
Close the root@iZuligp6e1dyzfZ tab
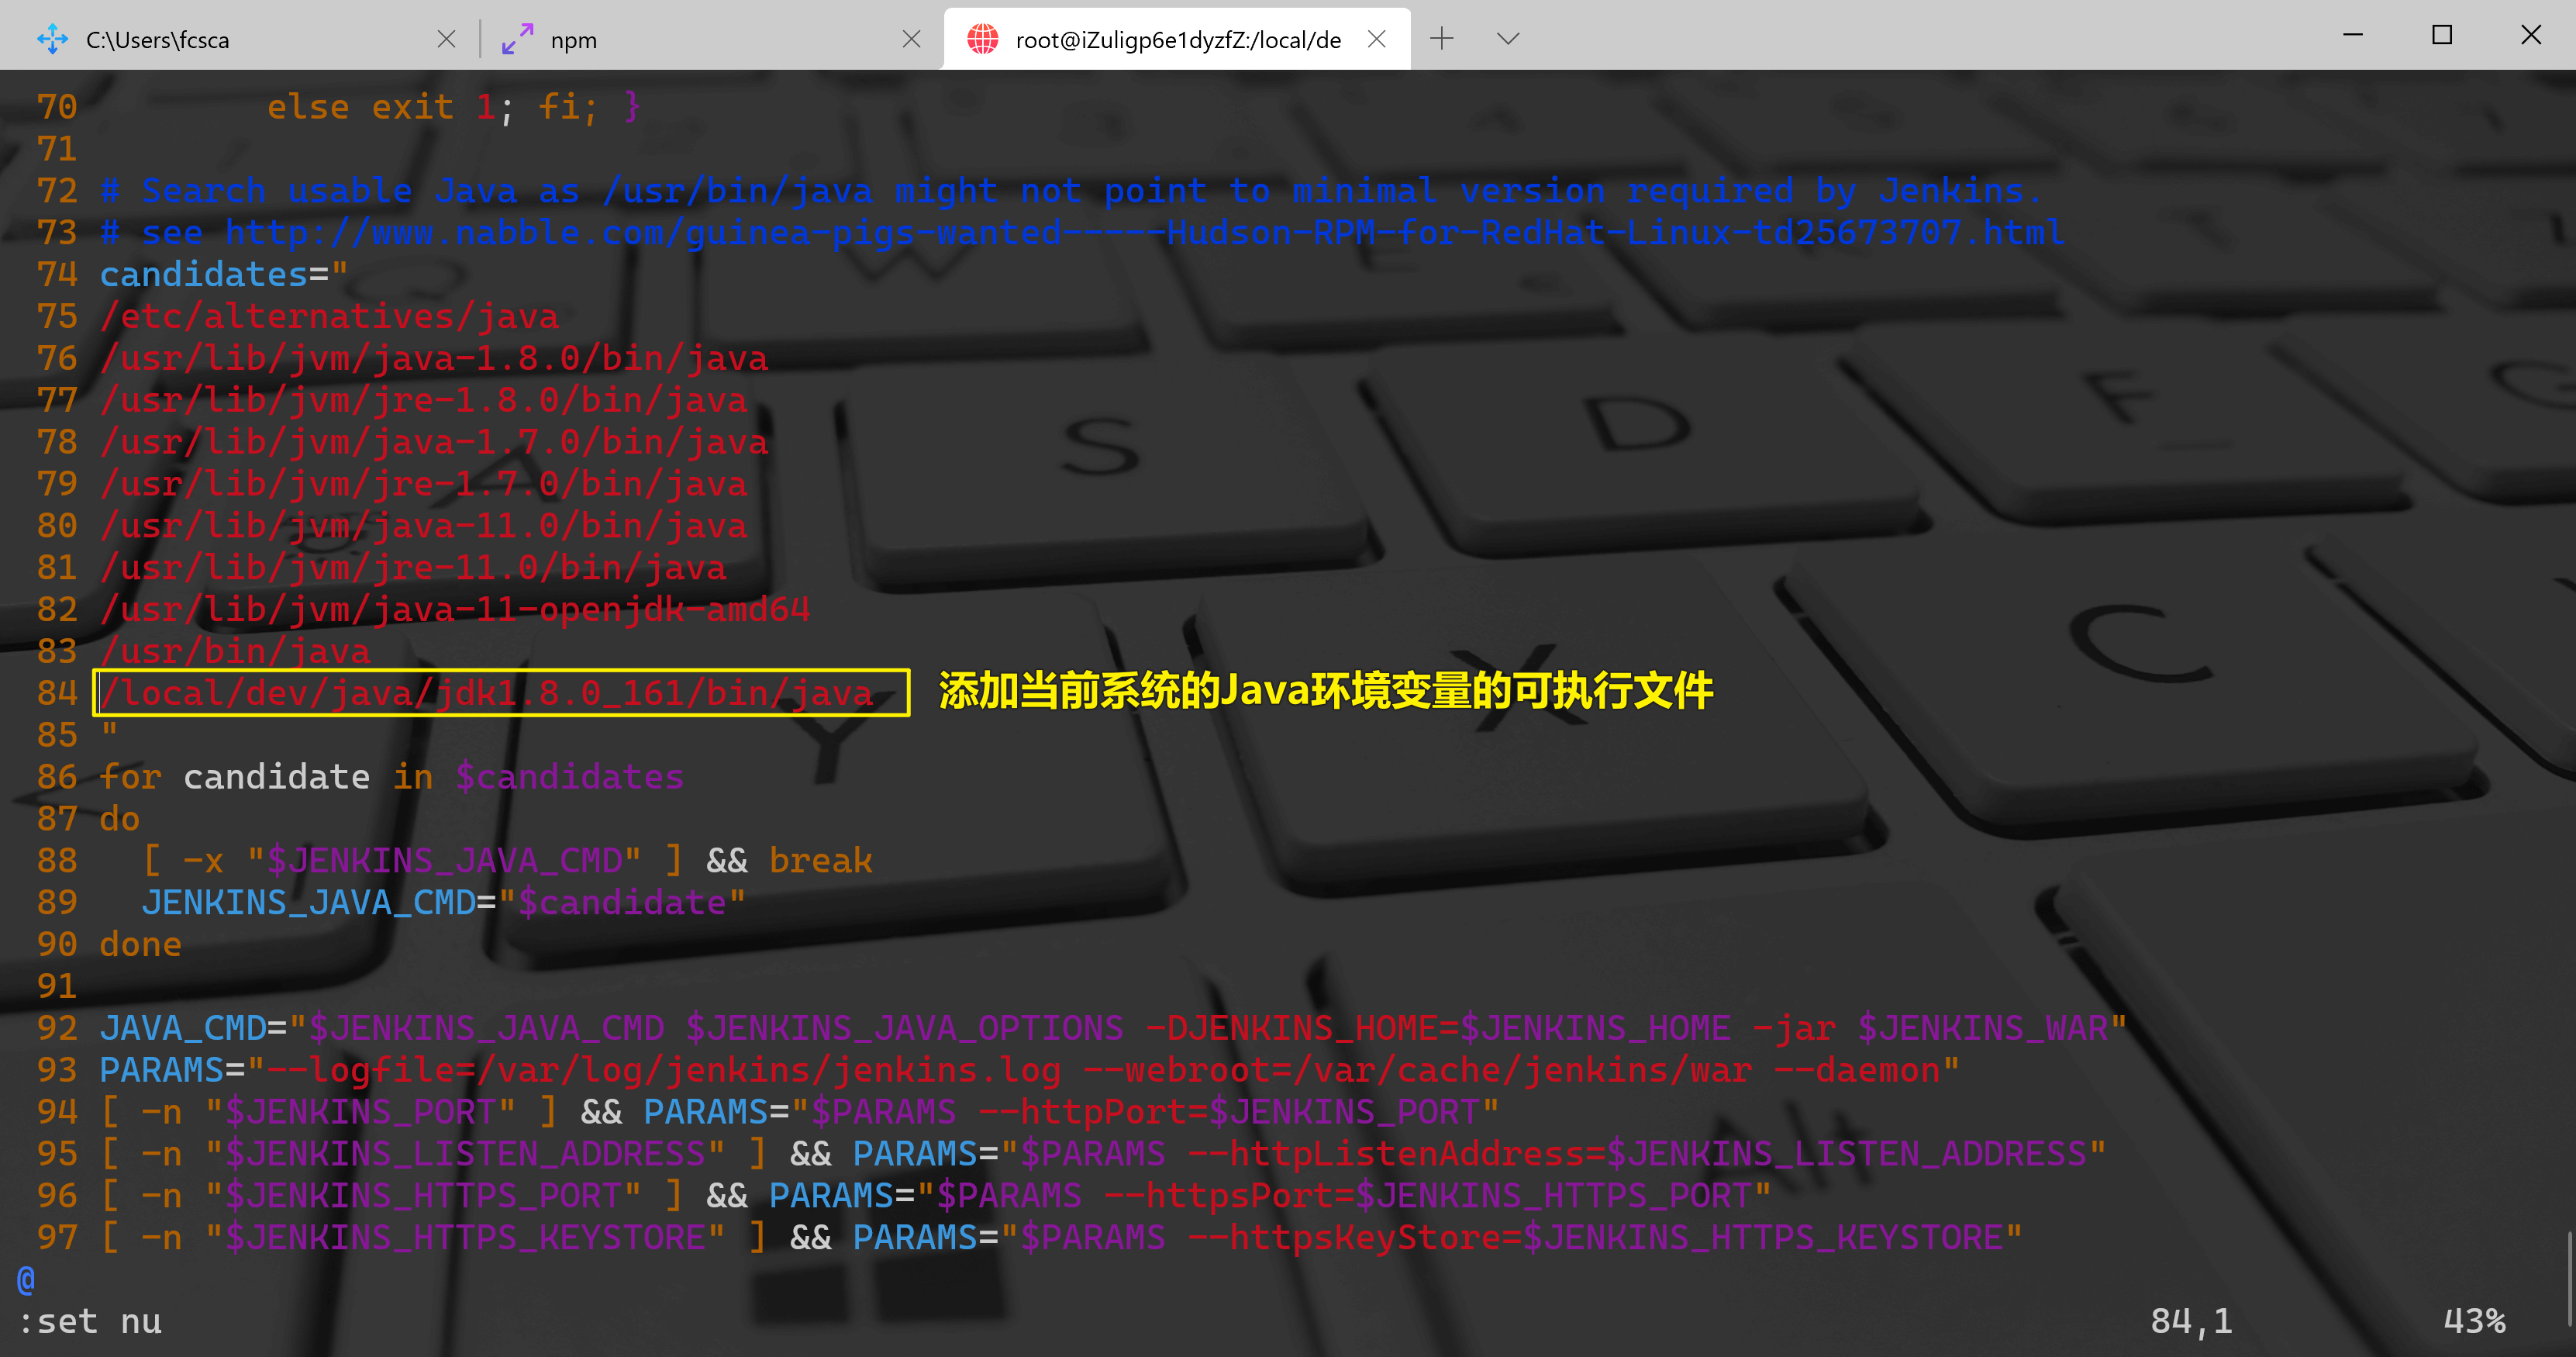coord(1376,39)
